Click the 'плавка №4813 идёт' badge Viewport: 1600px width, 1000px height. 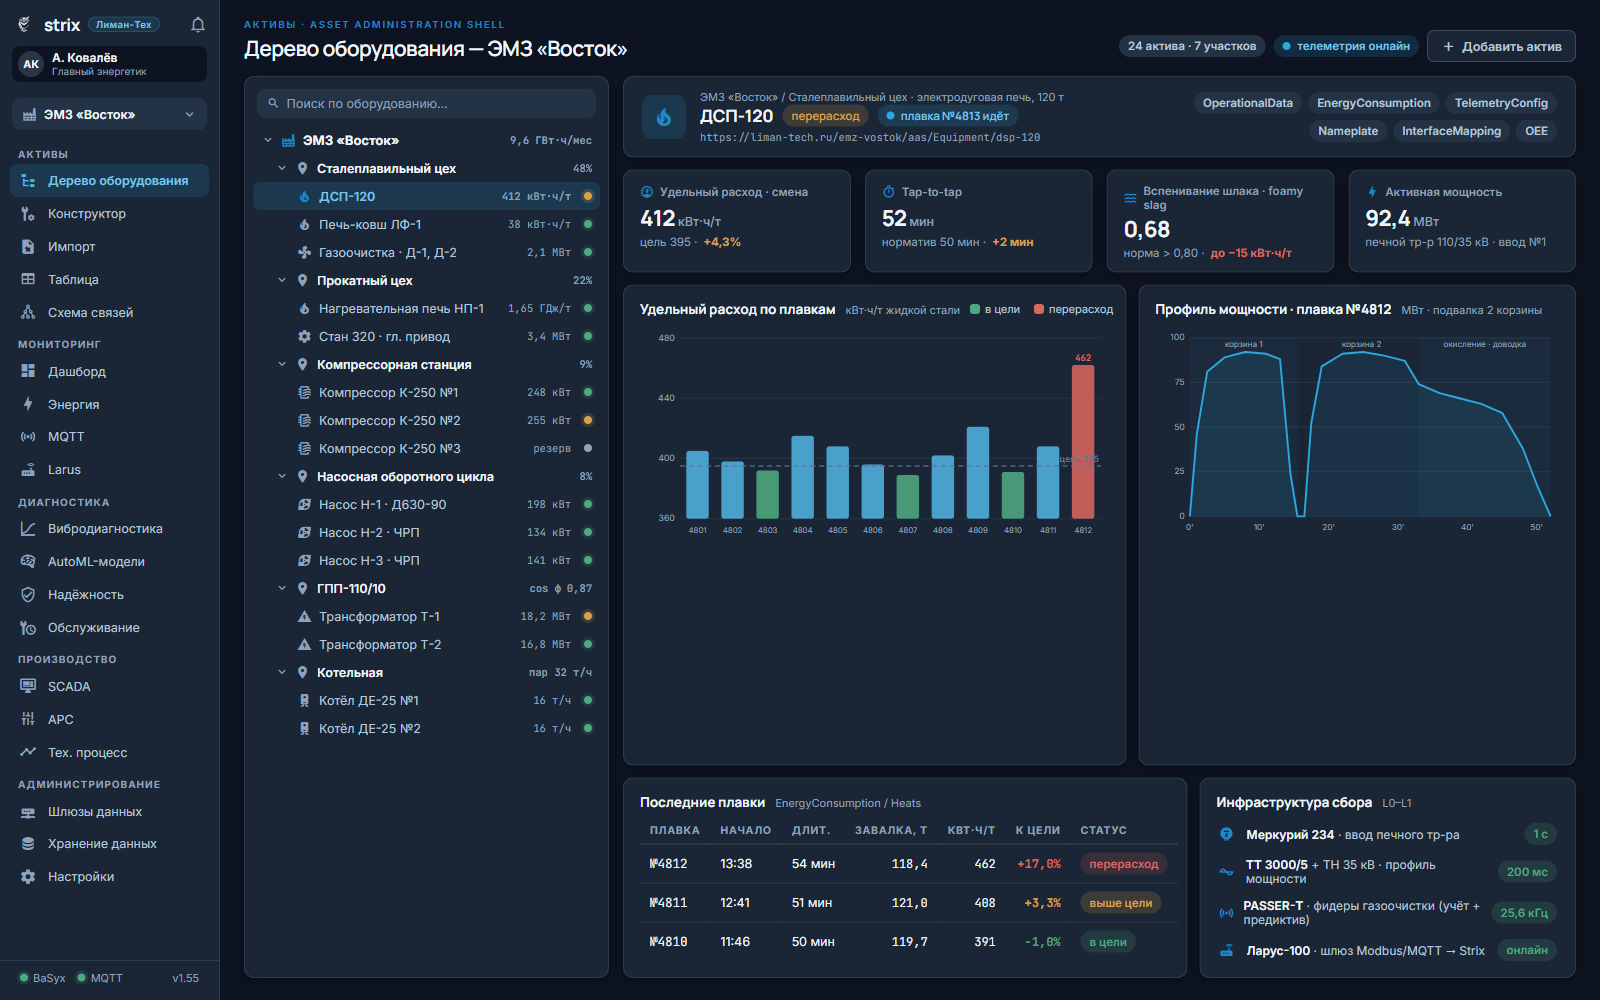tap(948, 117)
